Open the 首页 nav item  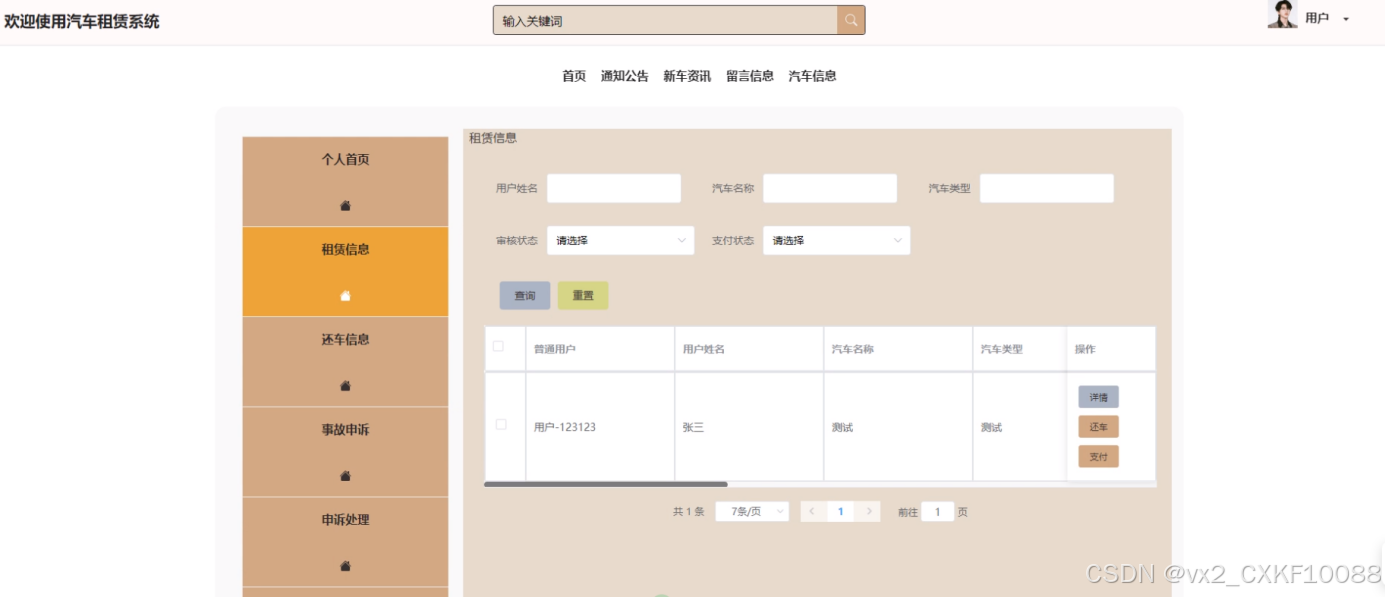[x=574, y=76]
